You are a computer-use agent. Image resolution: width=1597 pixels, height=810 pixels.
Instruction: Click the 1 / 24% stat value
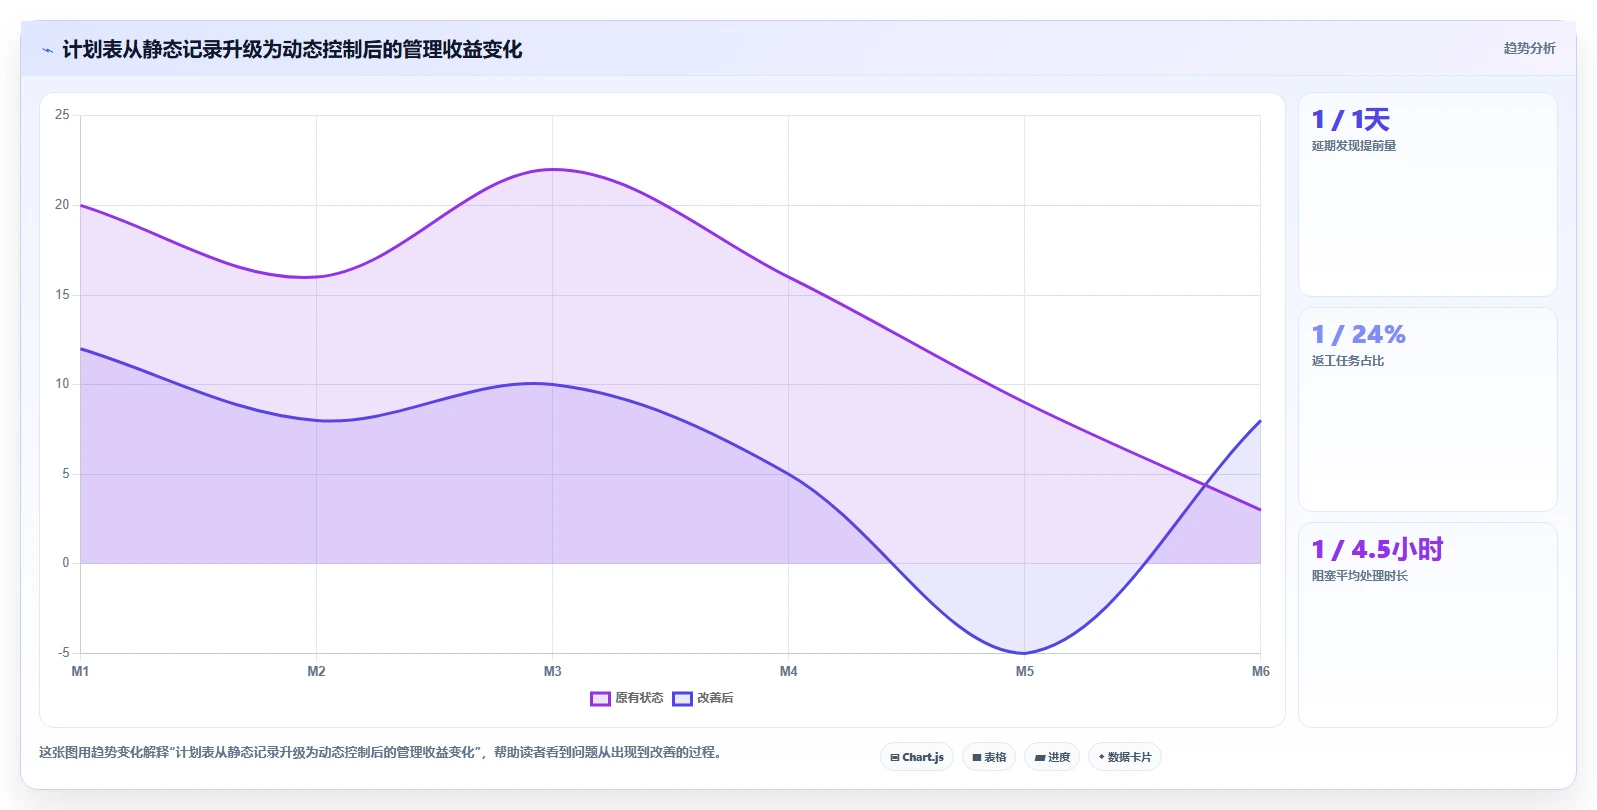1358,334
